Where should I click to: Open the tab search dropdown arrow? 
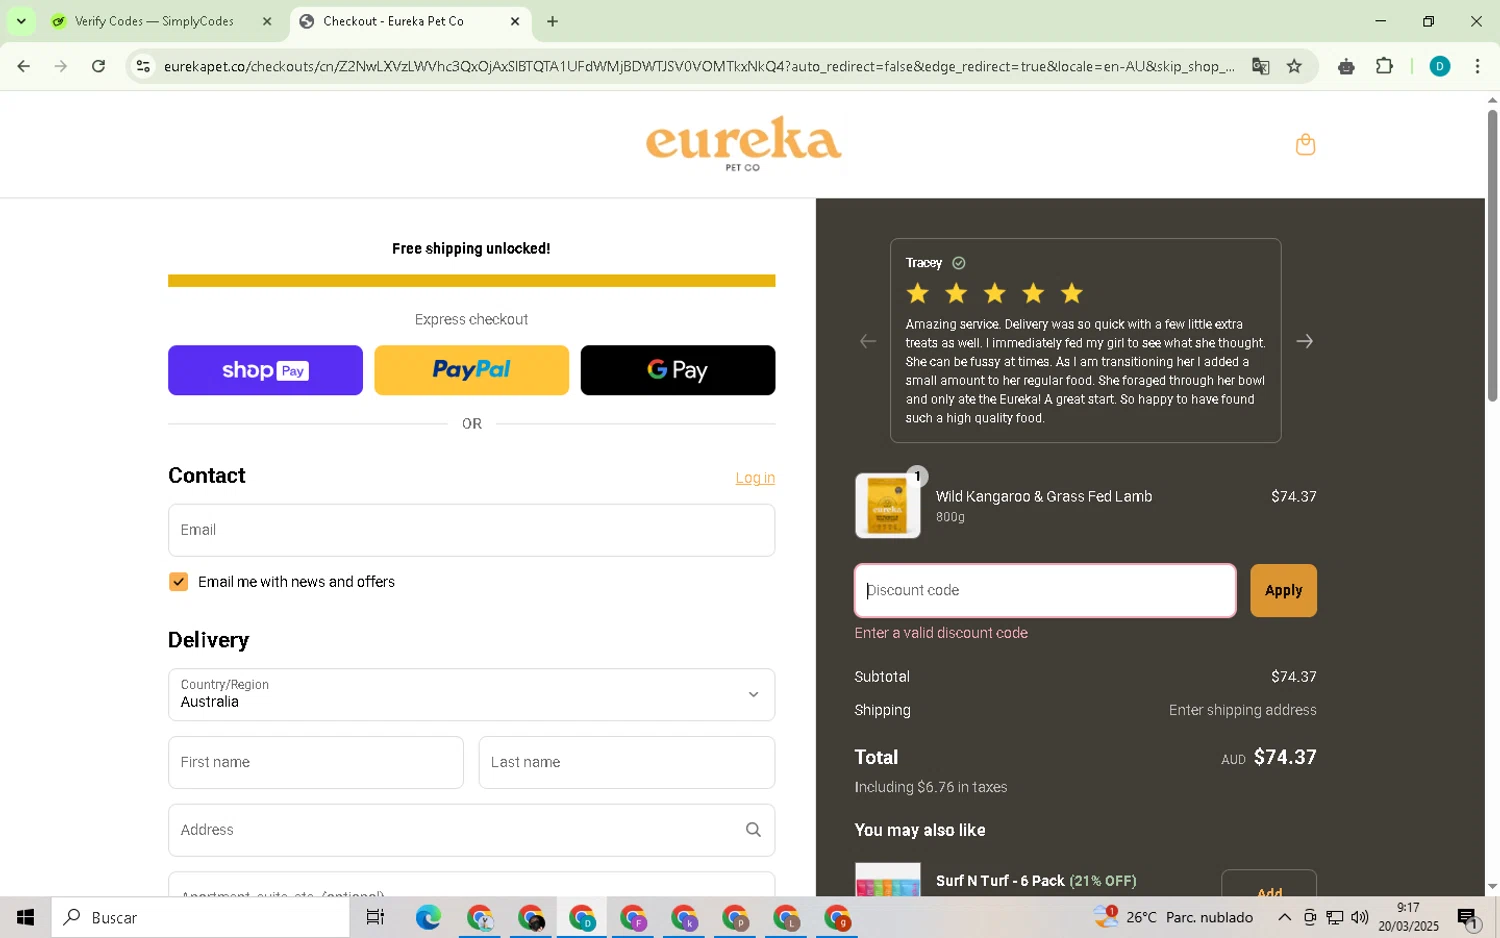[x=21, y=21]
